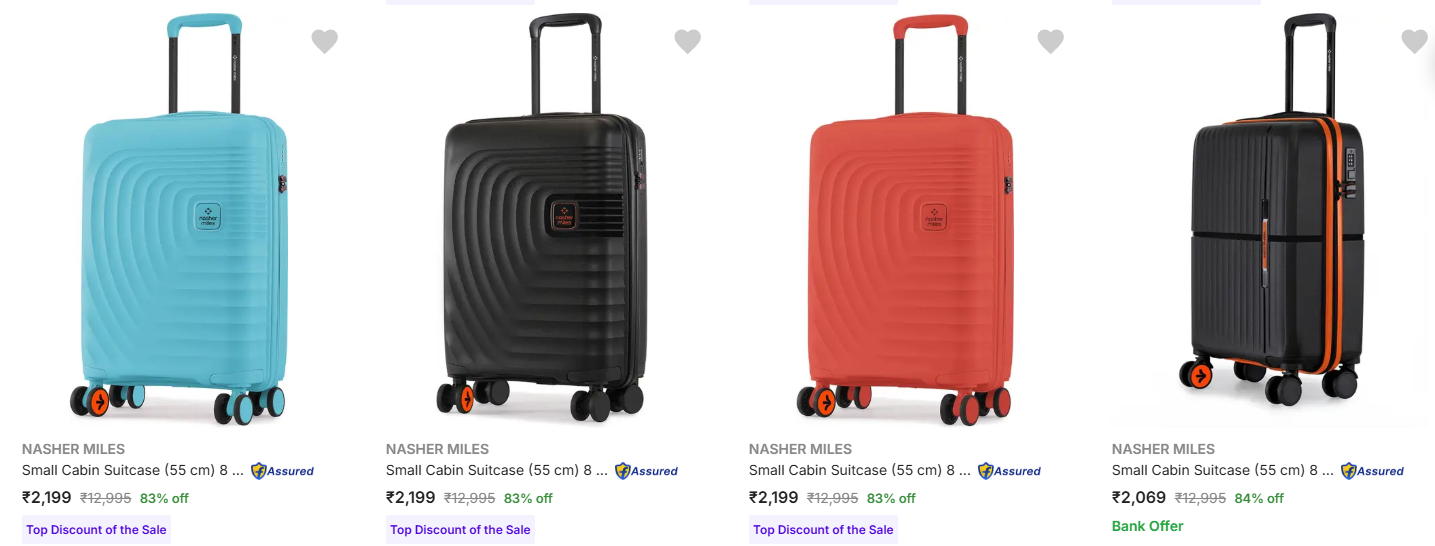This screenshot has width=1435, height=546.
Task: Click the NASHER MILES brand name above the ₹2,069 price
Action: [1163, 449]
